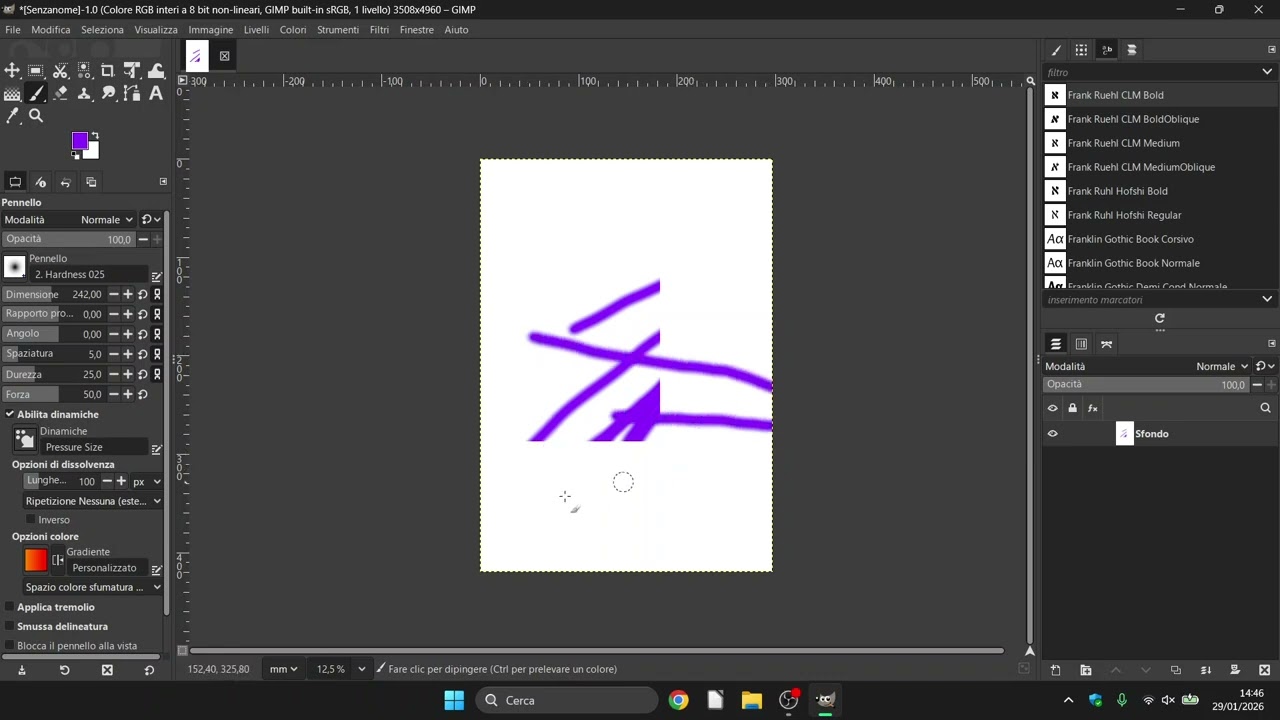Switch to Undo History tab
The height and width of the screenshot is (720, 1280).
pos(66,182)
